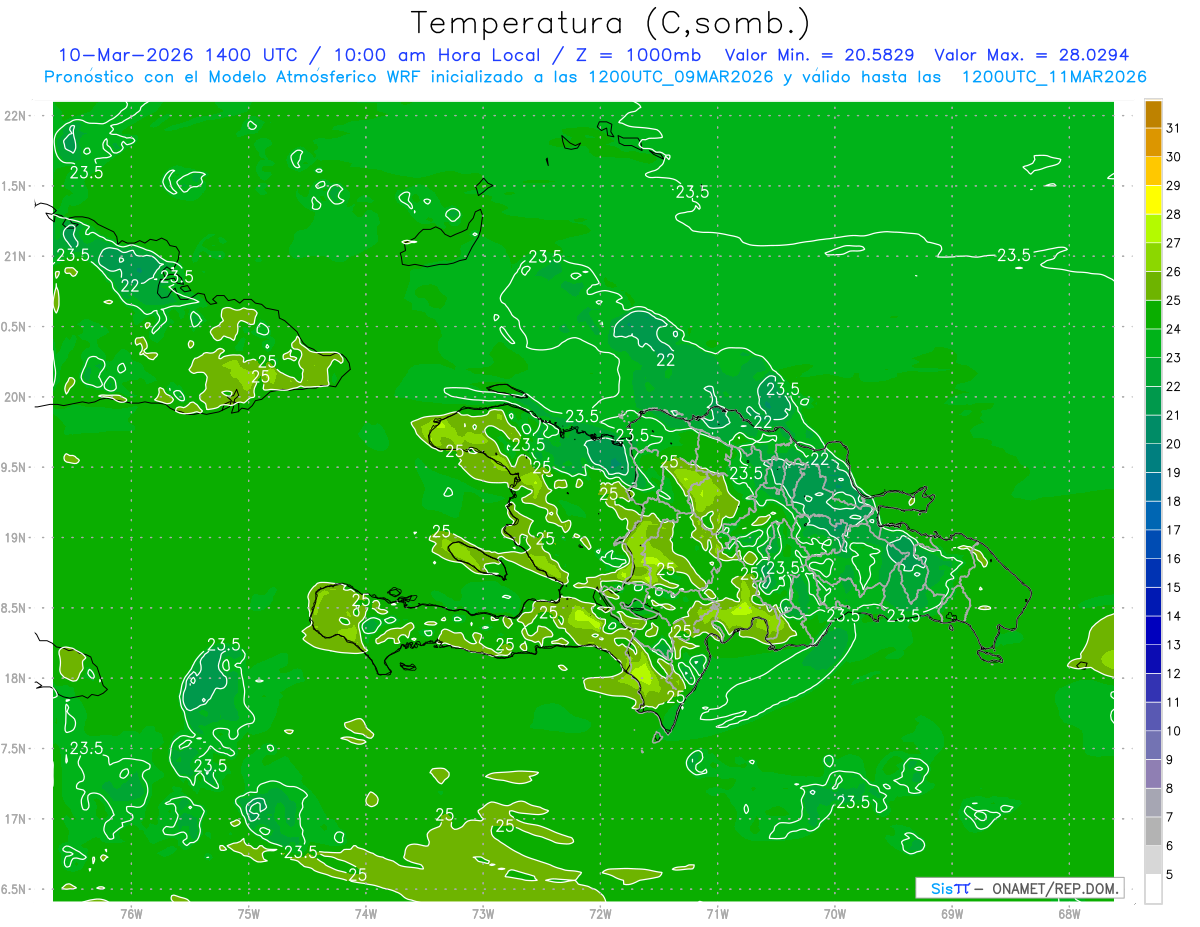Click the "68W" longitude axis label

coord(1069,913)
